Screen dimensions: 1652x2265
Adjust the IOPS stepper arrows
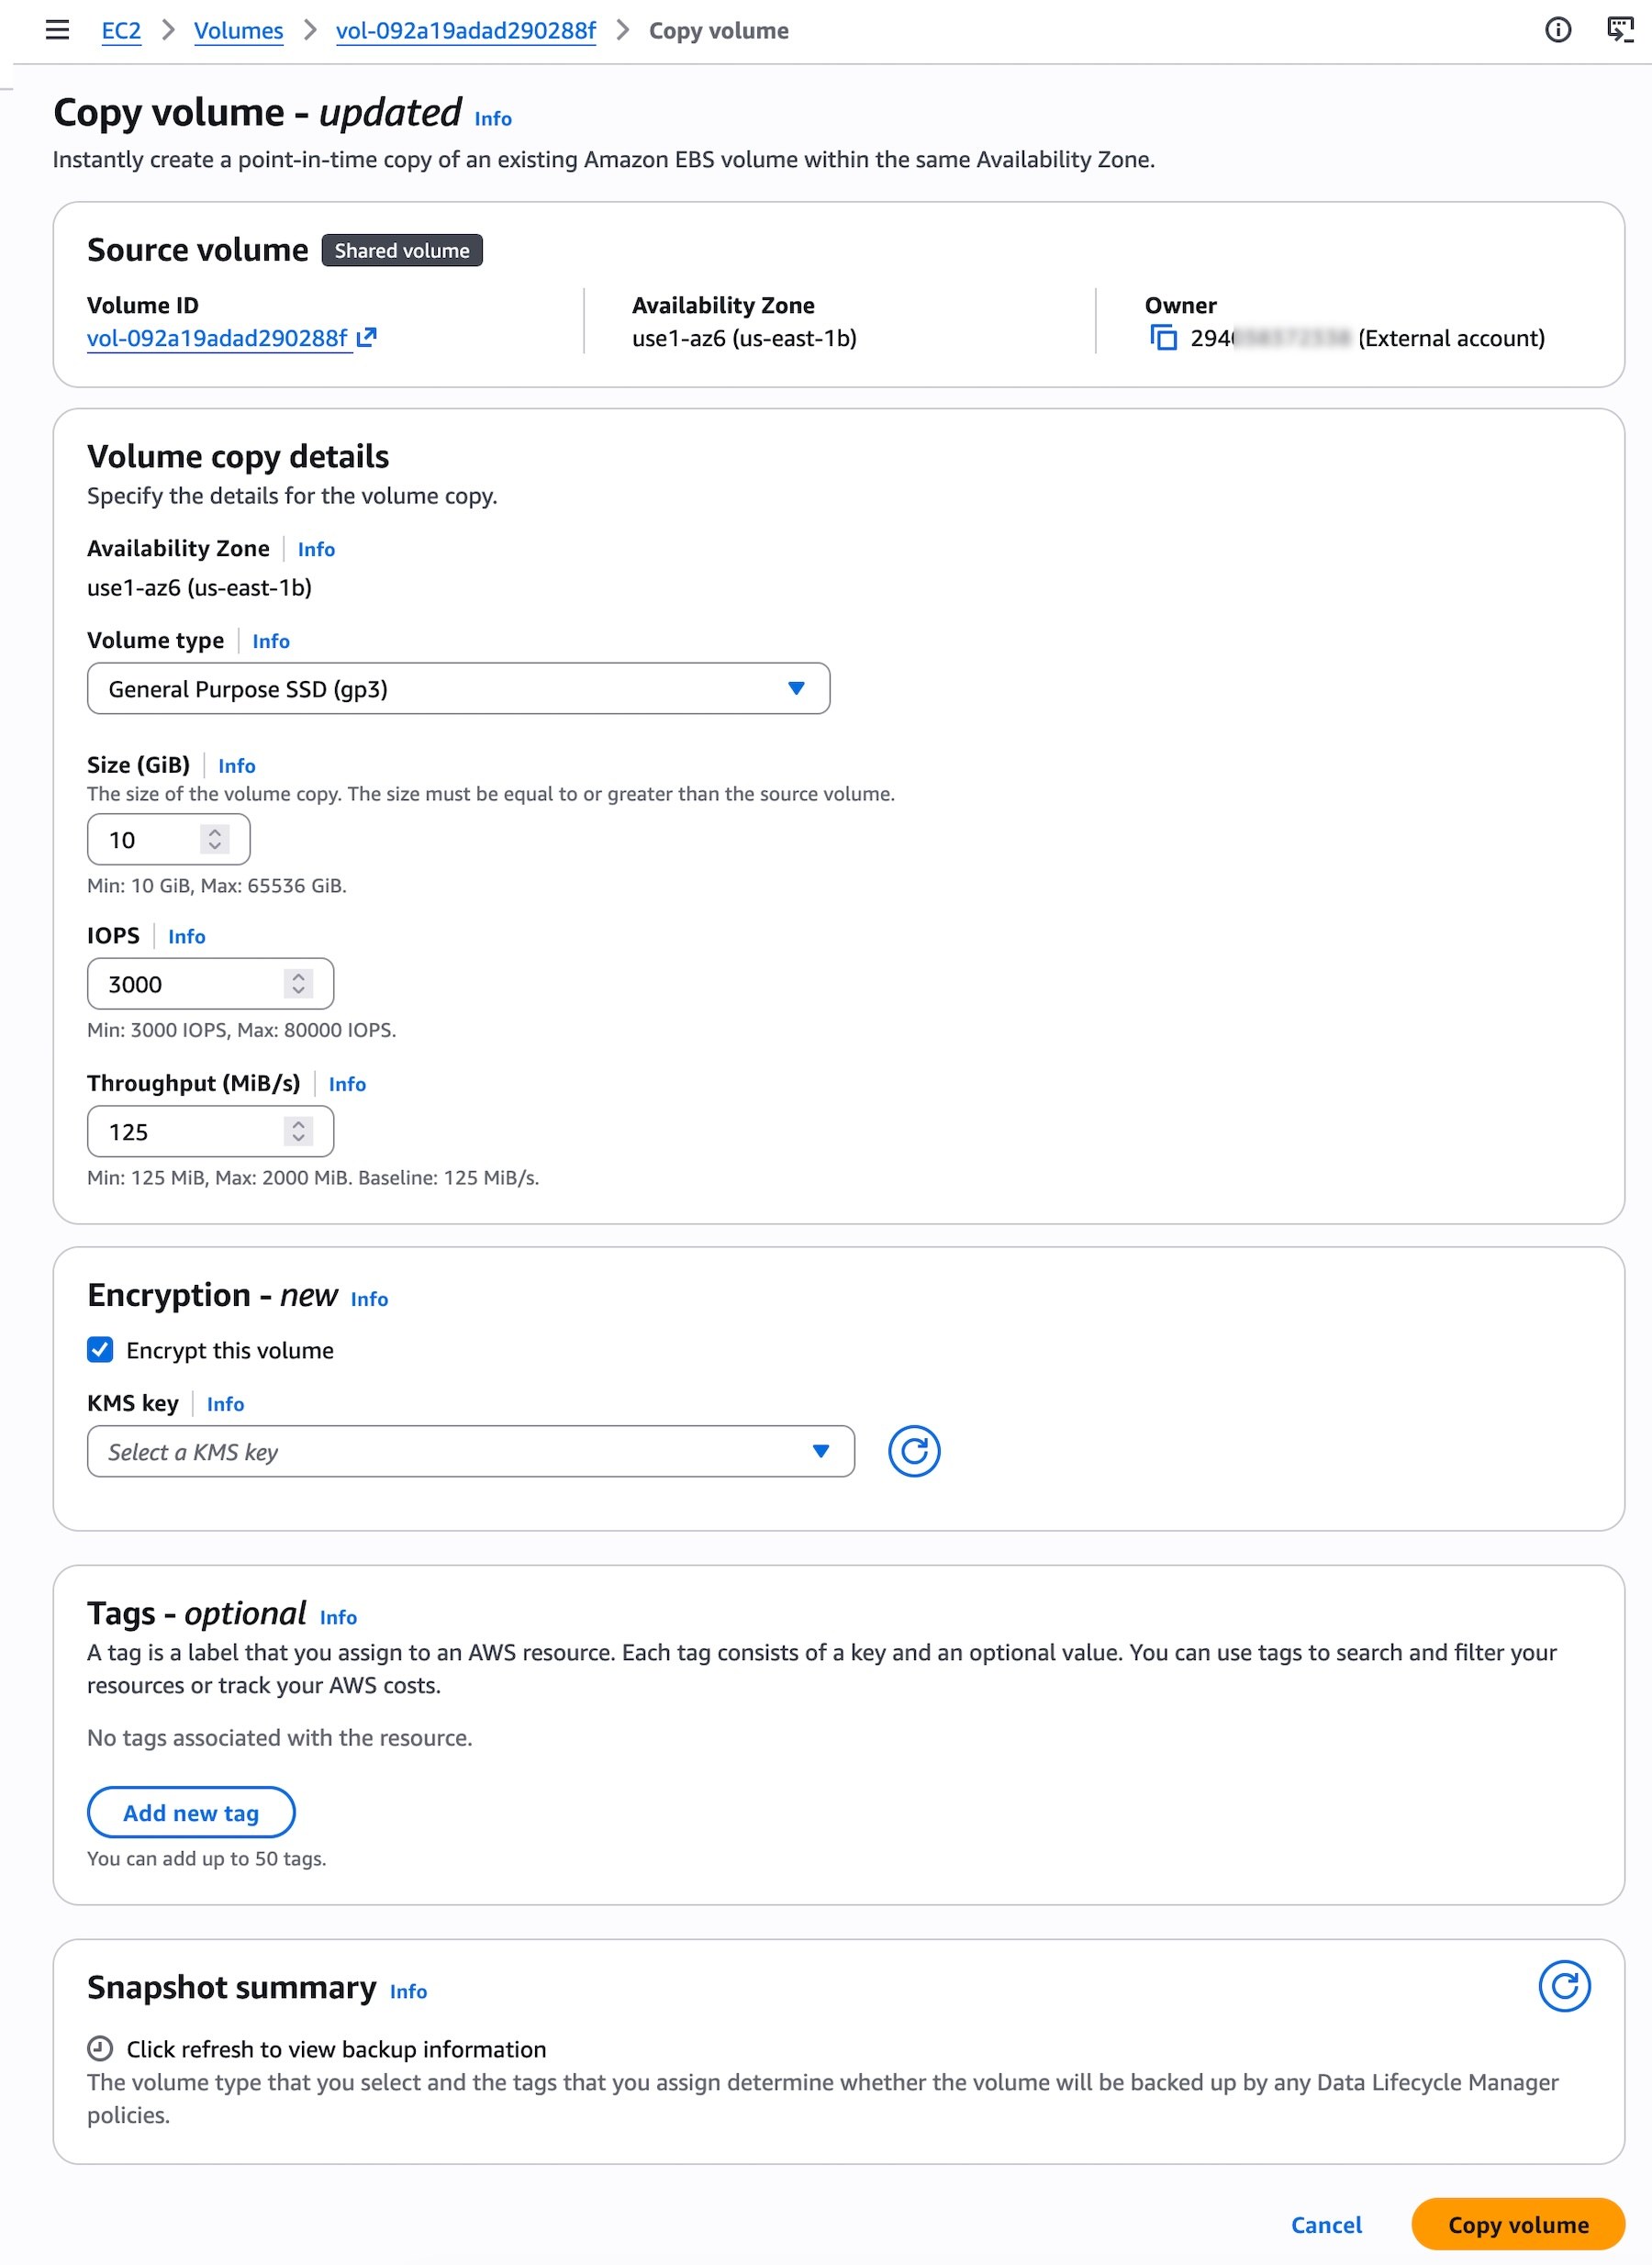point(298,983)
